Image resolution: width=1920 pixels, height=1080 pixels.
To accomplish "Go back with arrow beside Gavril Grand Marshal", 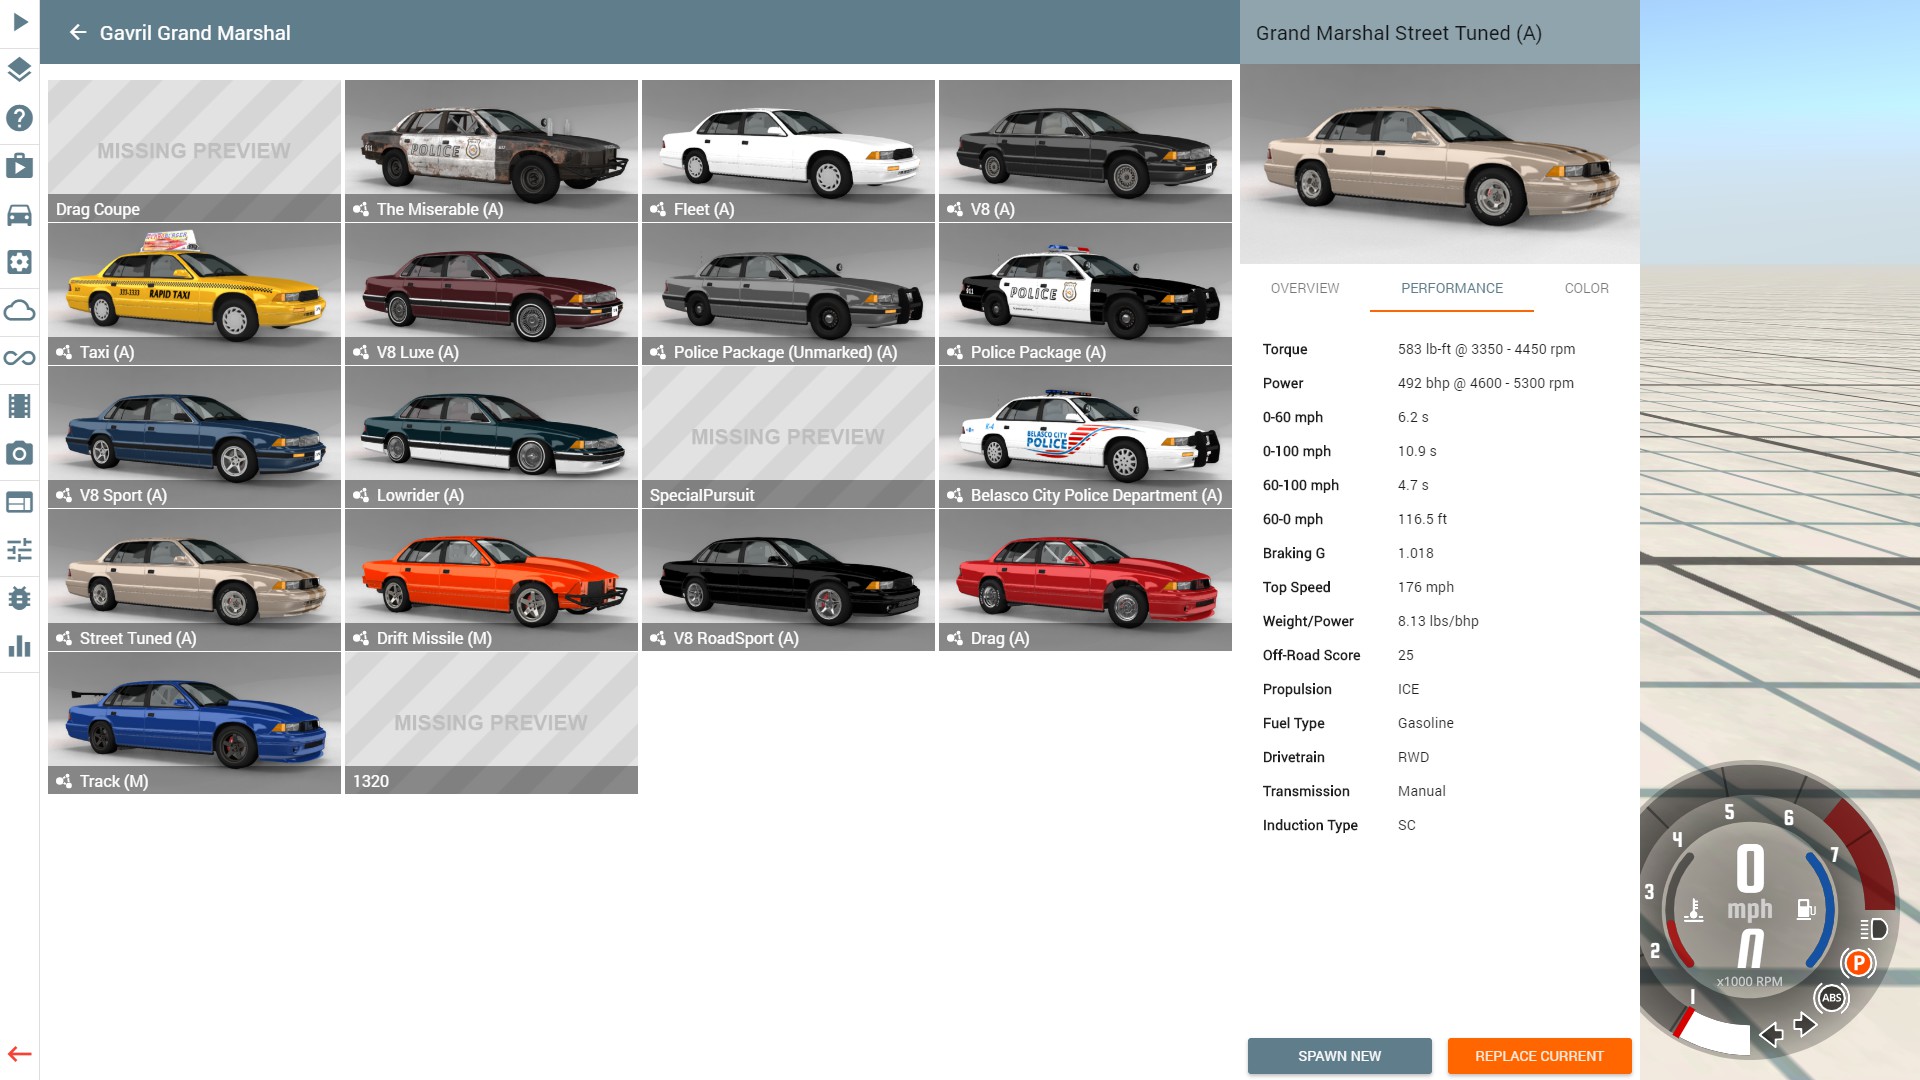I will pos(78,33).
